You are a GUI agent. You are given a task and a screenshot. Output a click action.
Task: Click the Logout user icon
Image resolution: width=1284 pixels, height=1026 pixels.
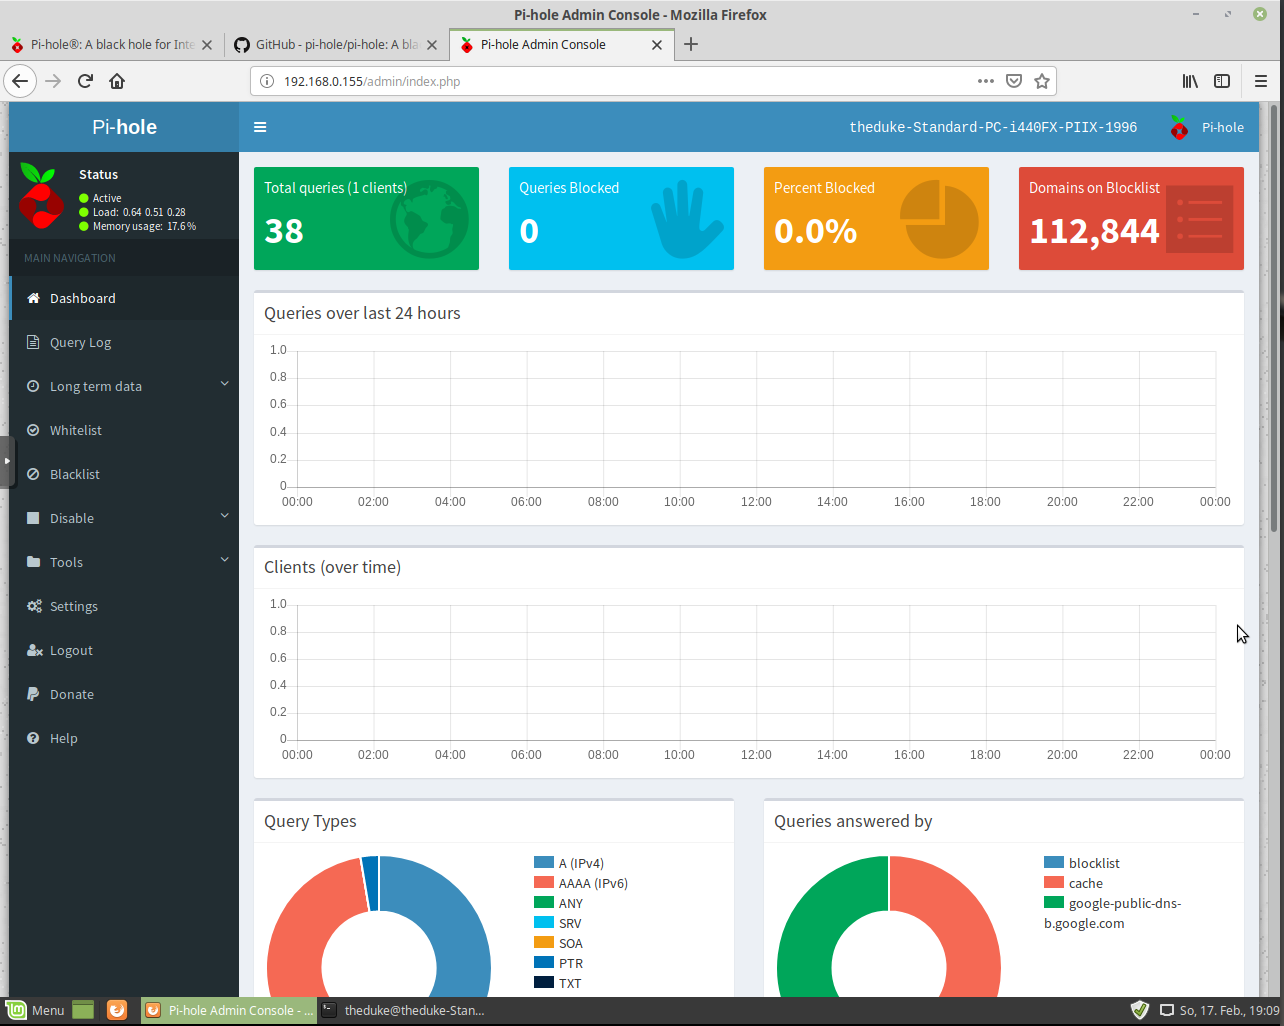[34, 650]
